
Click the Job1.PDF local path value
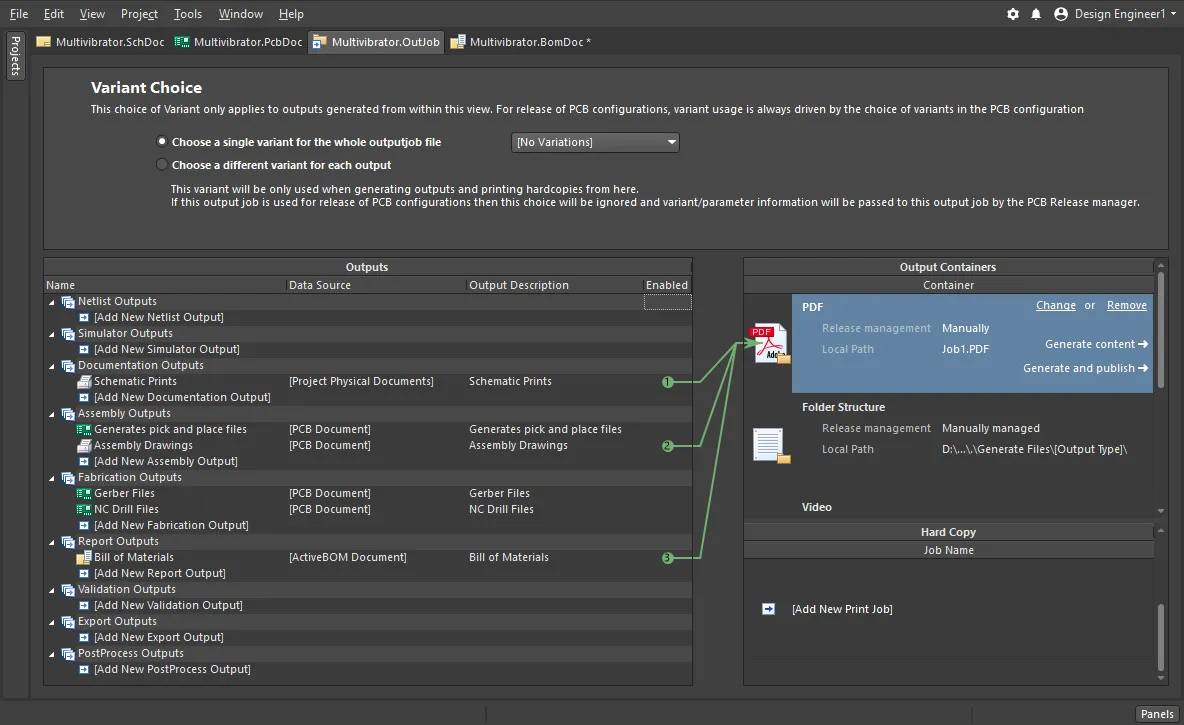click(965, 349)
